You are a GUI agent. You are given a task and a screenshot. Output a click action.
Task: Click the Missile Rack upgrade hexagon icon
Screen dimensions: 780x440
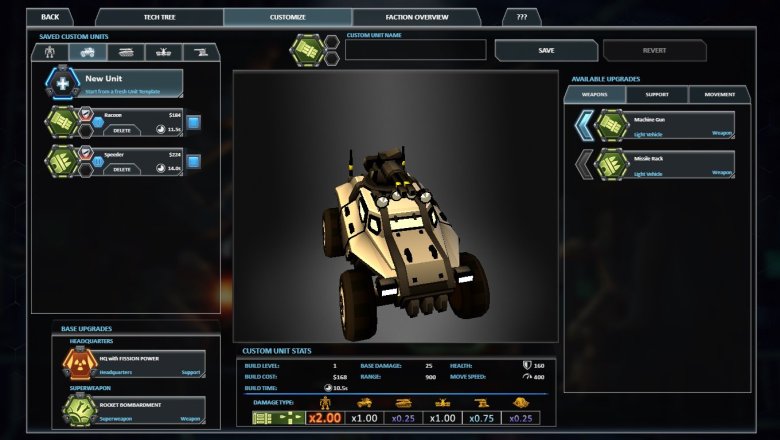(x=612, y=164)
